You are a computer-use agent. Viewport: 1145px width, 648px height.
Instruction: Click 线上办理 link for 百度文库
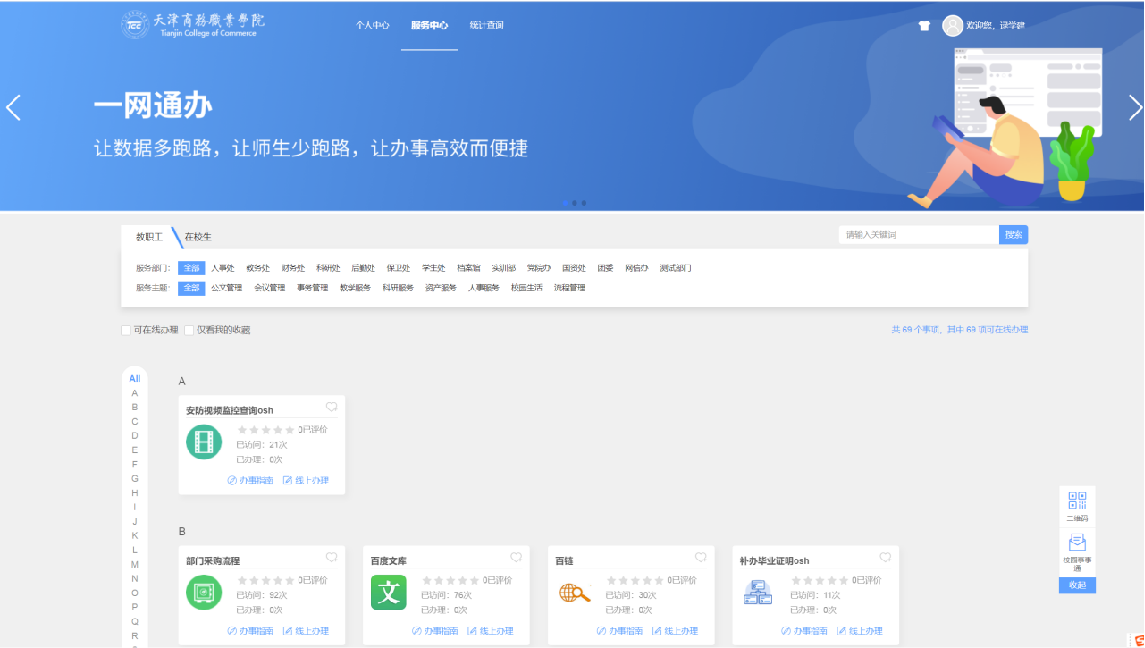tap(490, 631)
